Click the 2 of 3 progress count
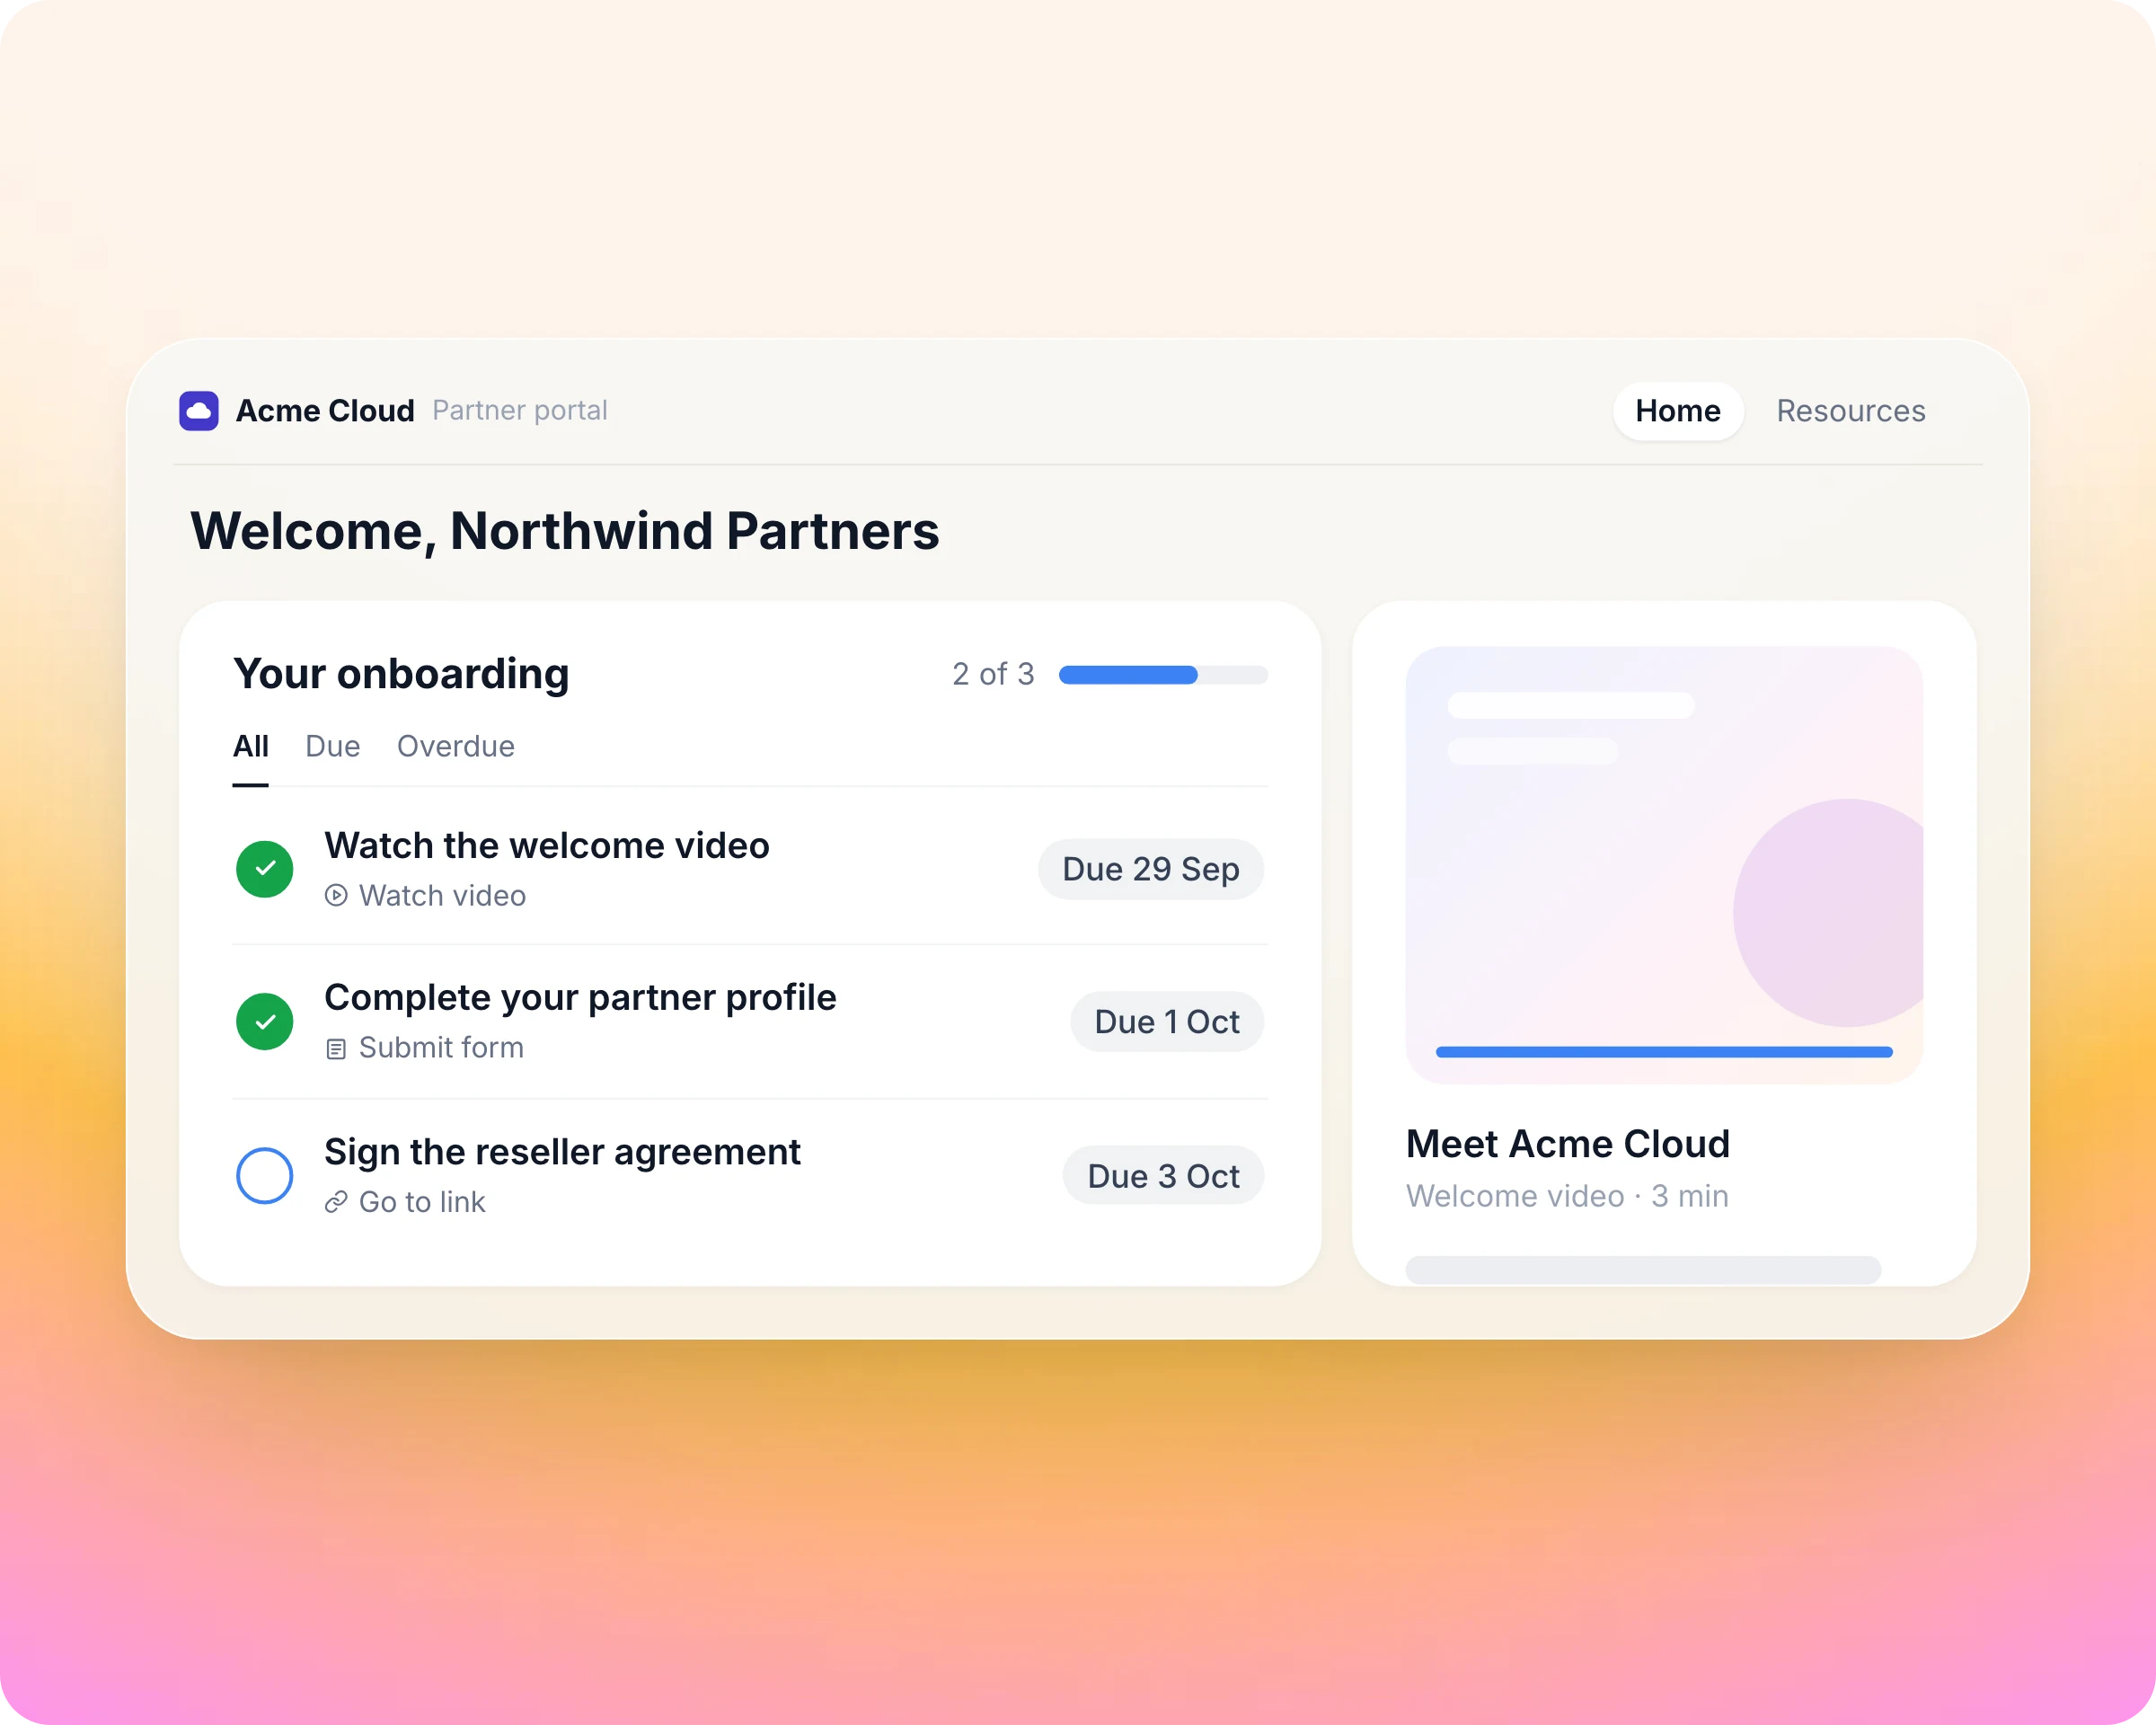Viewport: 2156px width, 1725px height. point(993,675)
